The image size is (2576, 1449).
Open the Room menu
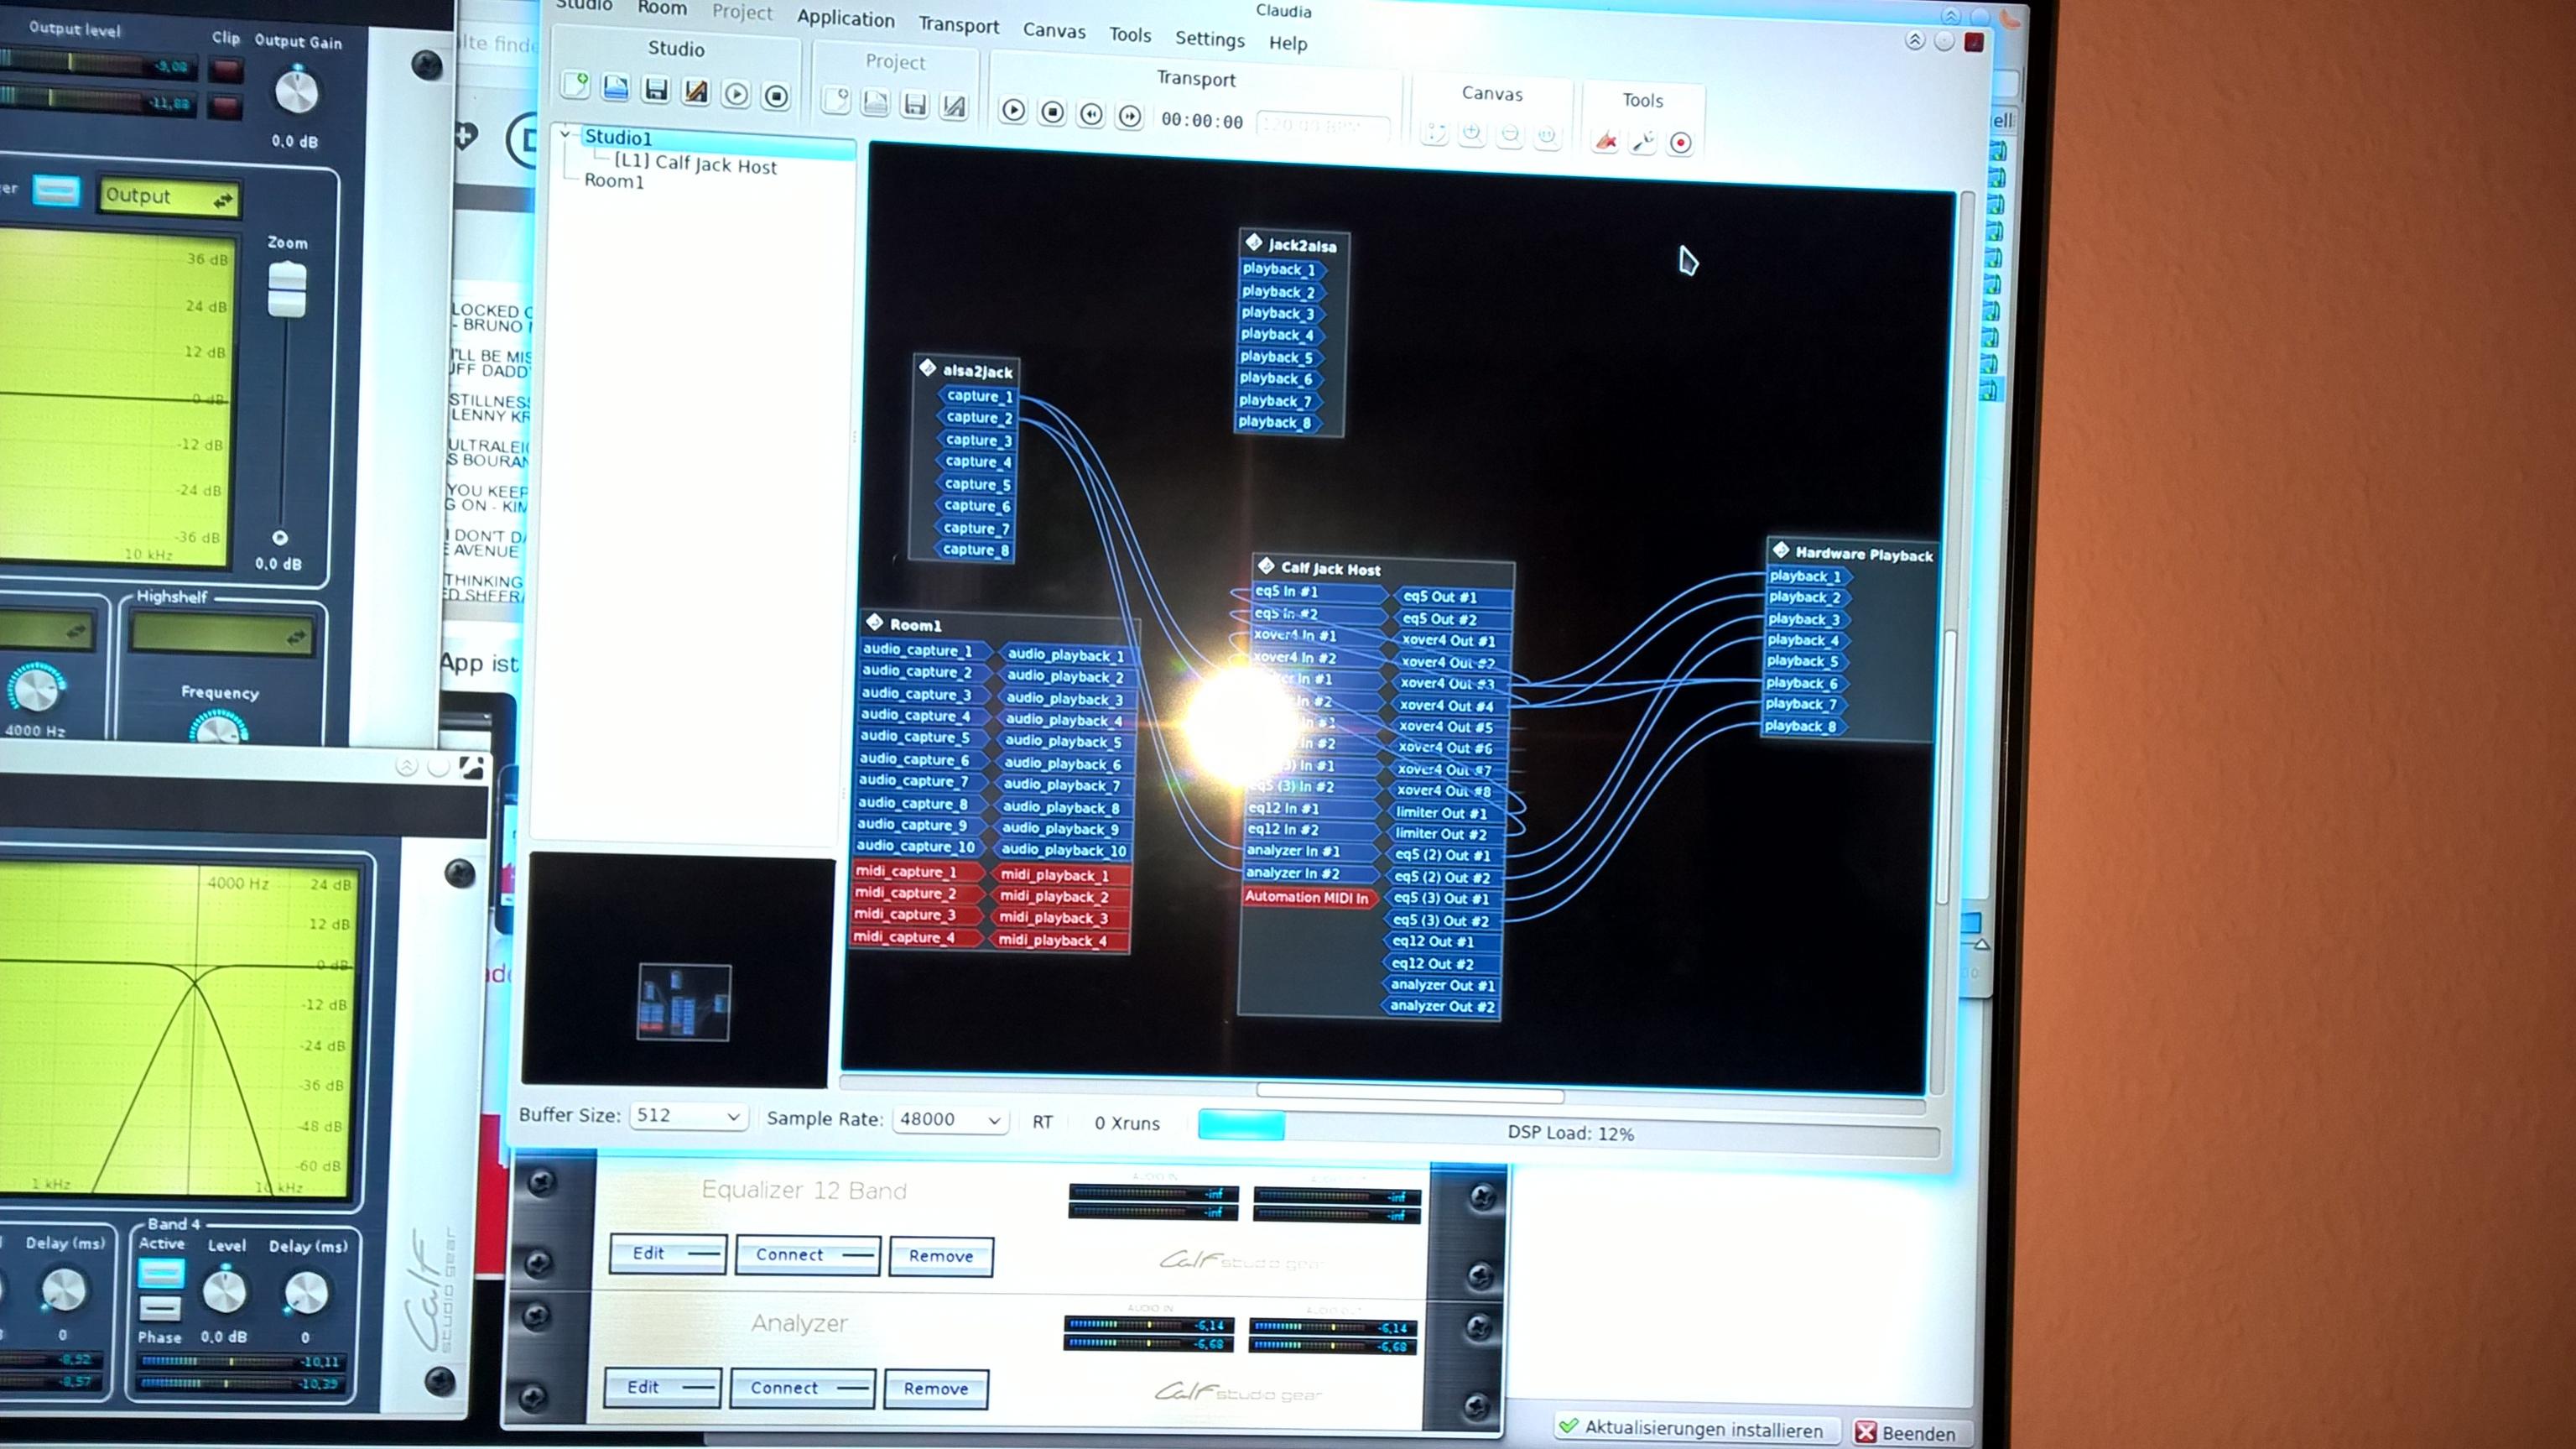pos(662,8)
